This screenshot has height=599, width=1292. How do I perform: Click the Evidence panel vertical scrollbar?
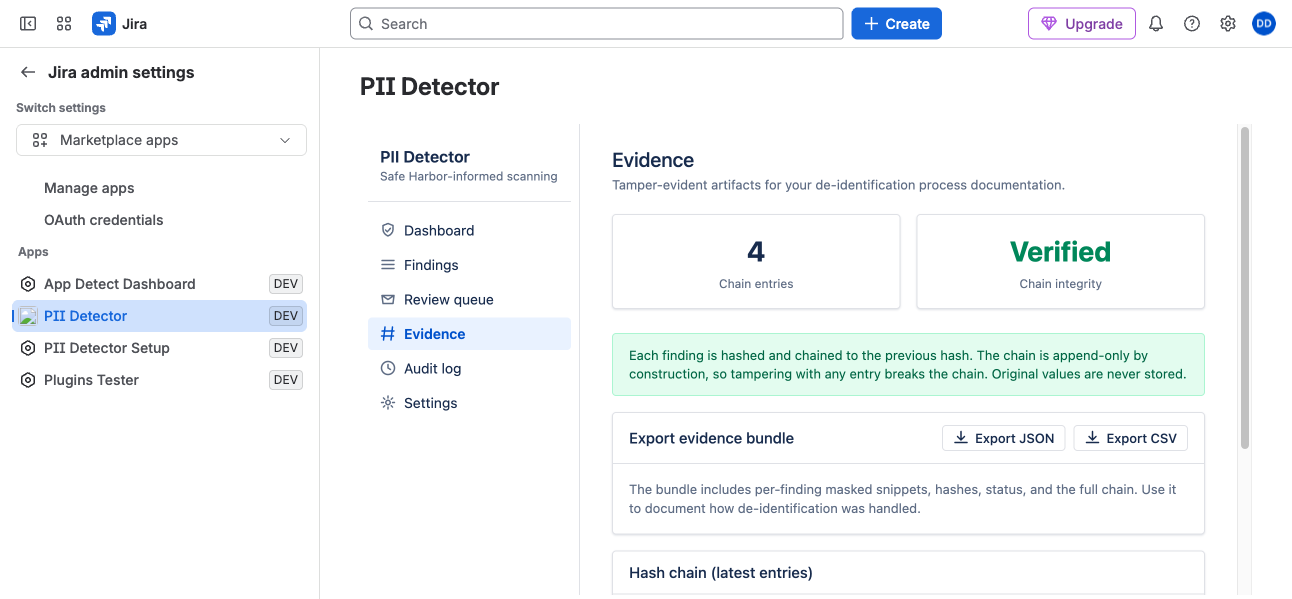point(1245,287)
